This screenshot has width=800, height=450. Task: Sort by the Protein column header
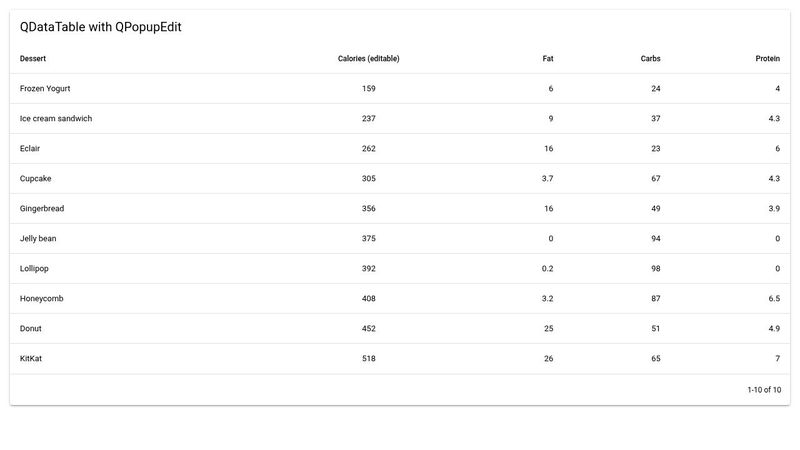767,59
